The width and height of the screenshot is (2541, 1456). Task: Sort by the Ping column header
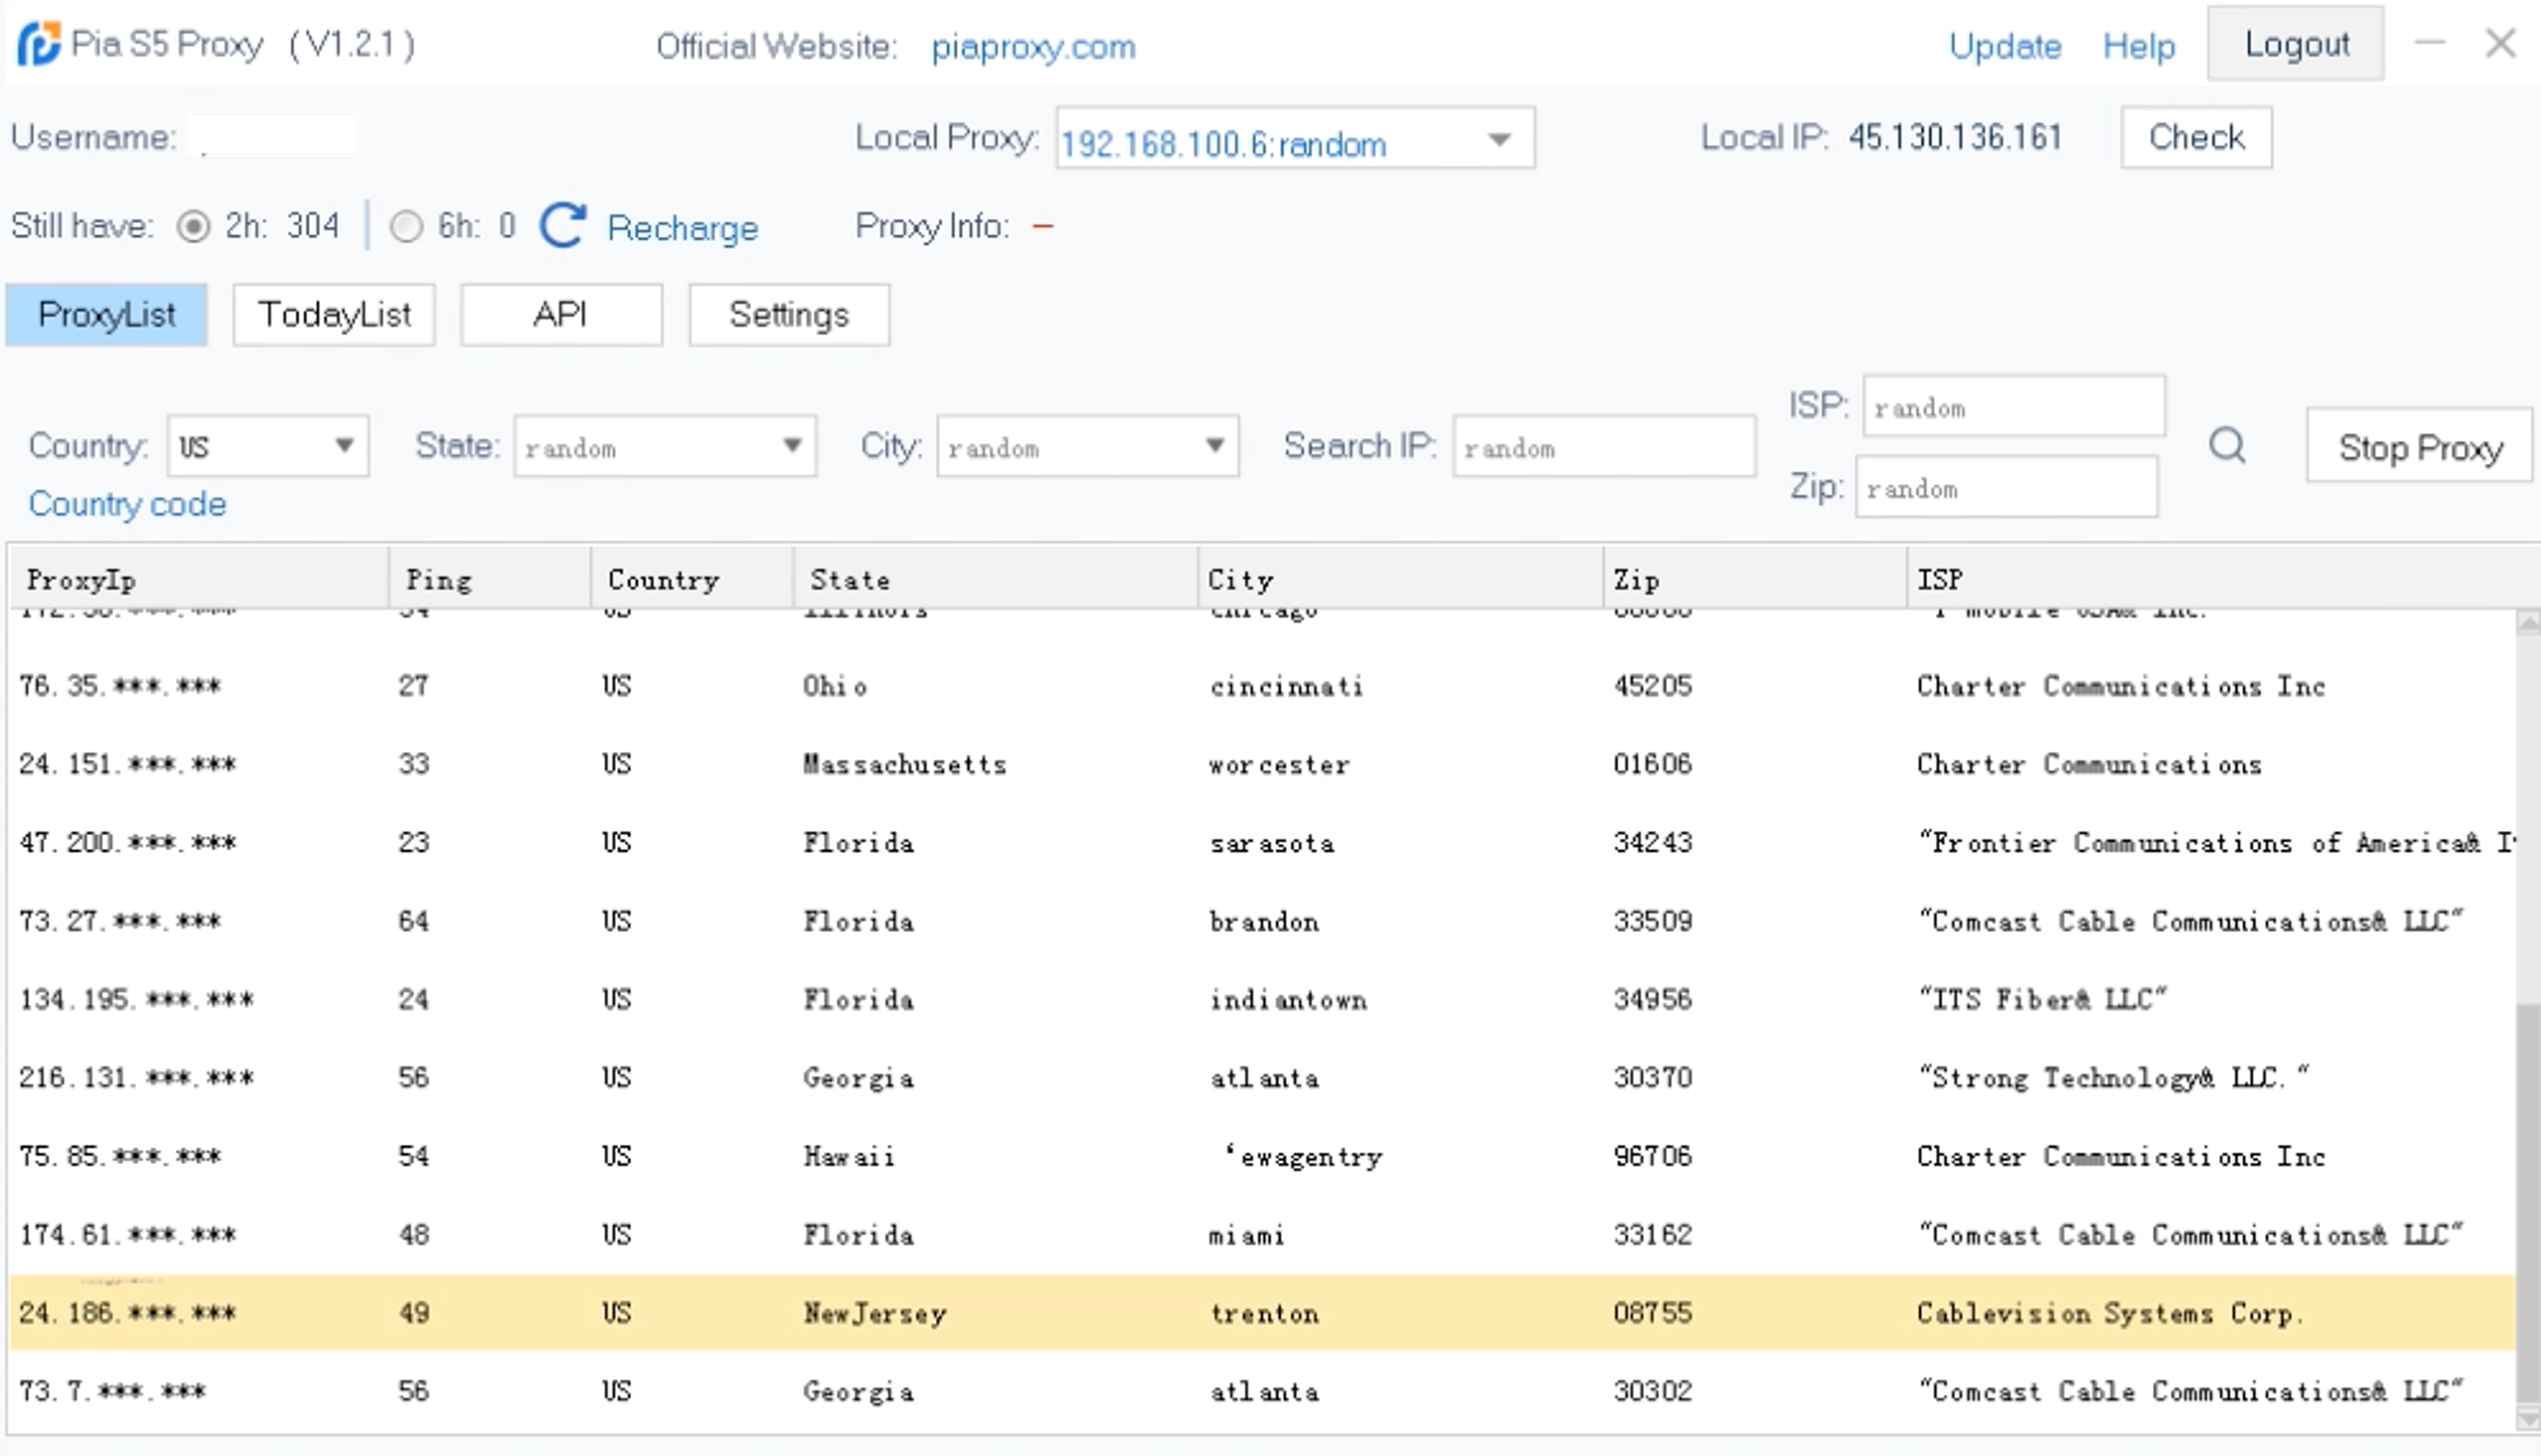(490, 579)
